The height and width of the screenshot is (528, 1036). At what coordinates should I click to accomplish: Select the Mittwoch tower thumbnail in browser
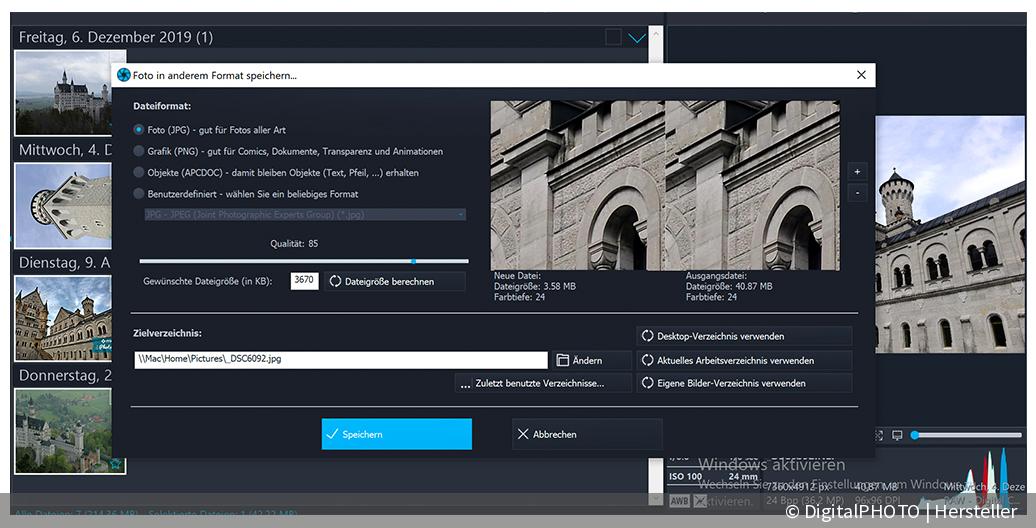(x=63, y=206)
